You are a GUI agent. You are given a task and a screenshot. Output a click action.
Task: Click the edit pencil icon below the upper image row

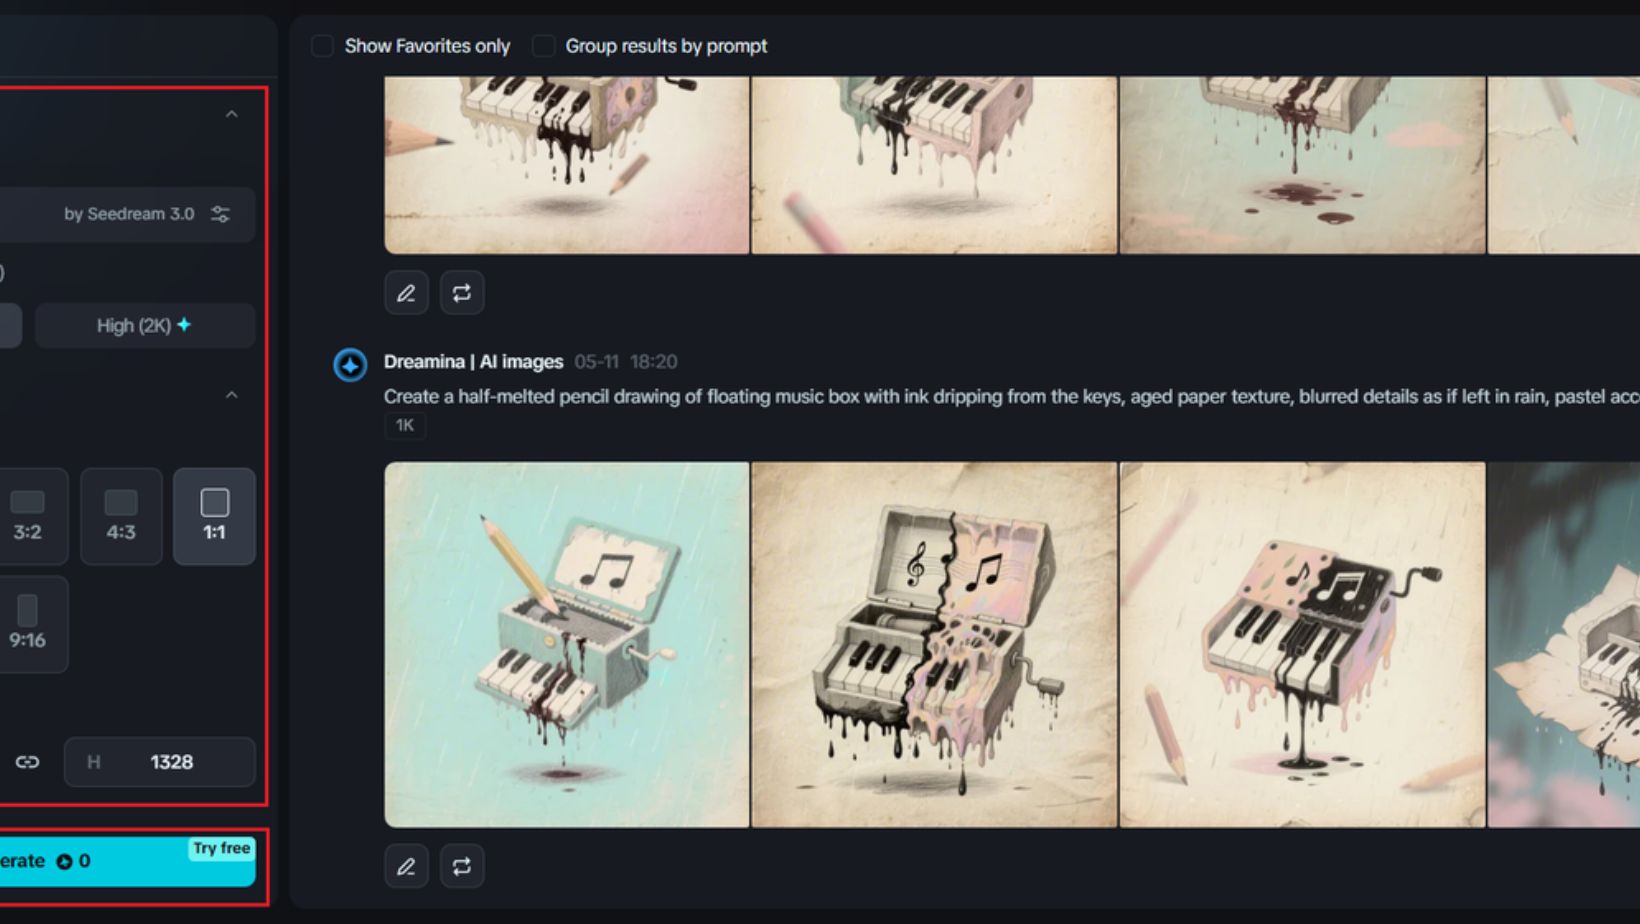coord(406,293)
